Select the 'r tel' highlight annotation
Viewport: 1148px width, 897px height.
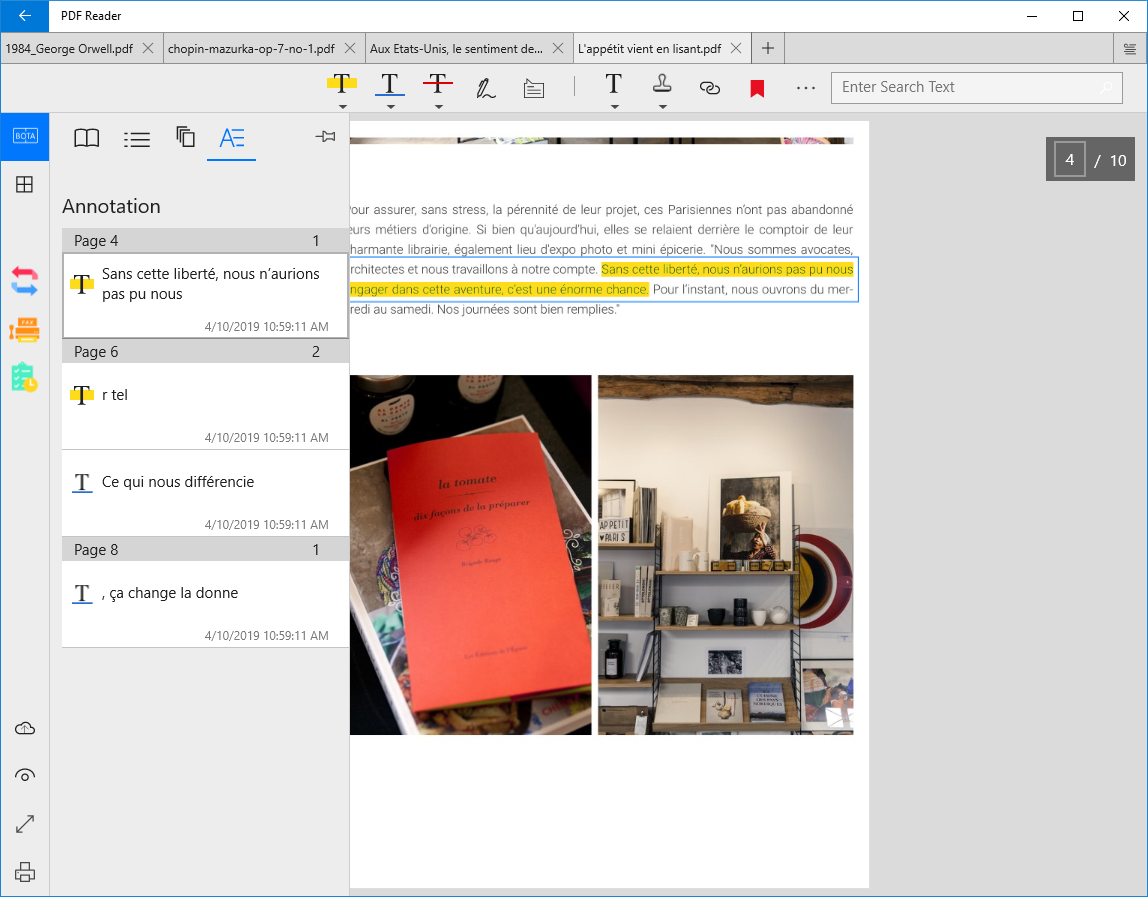(205, 406)
